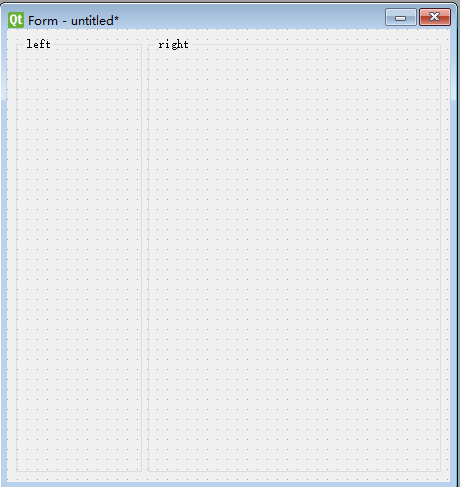Select the "right" group box title
This screenshot has width=460, height=487.
click(x=173, y=44)
